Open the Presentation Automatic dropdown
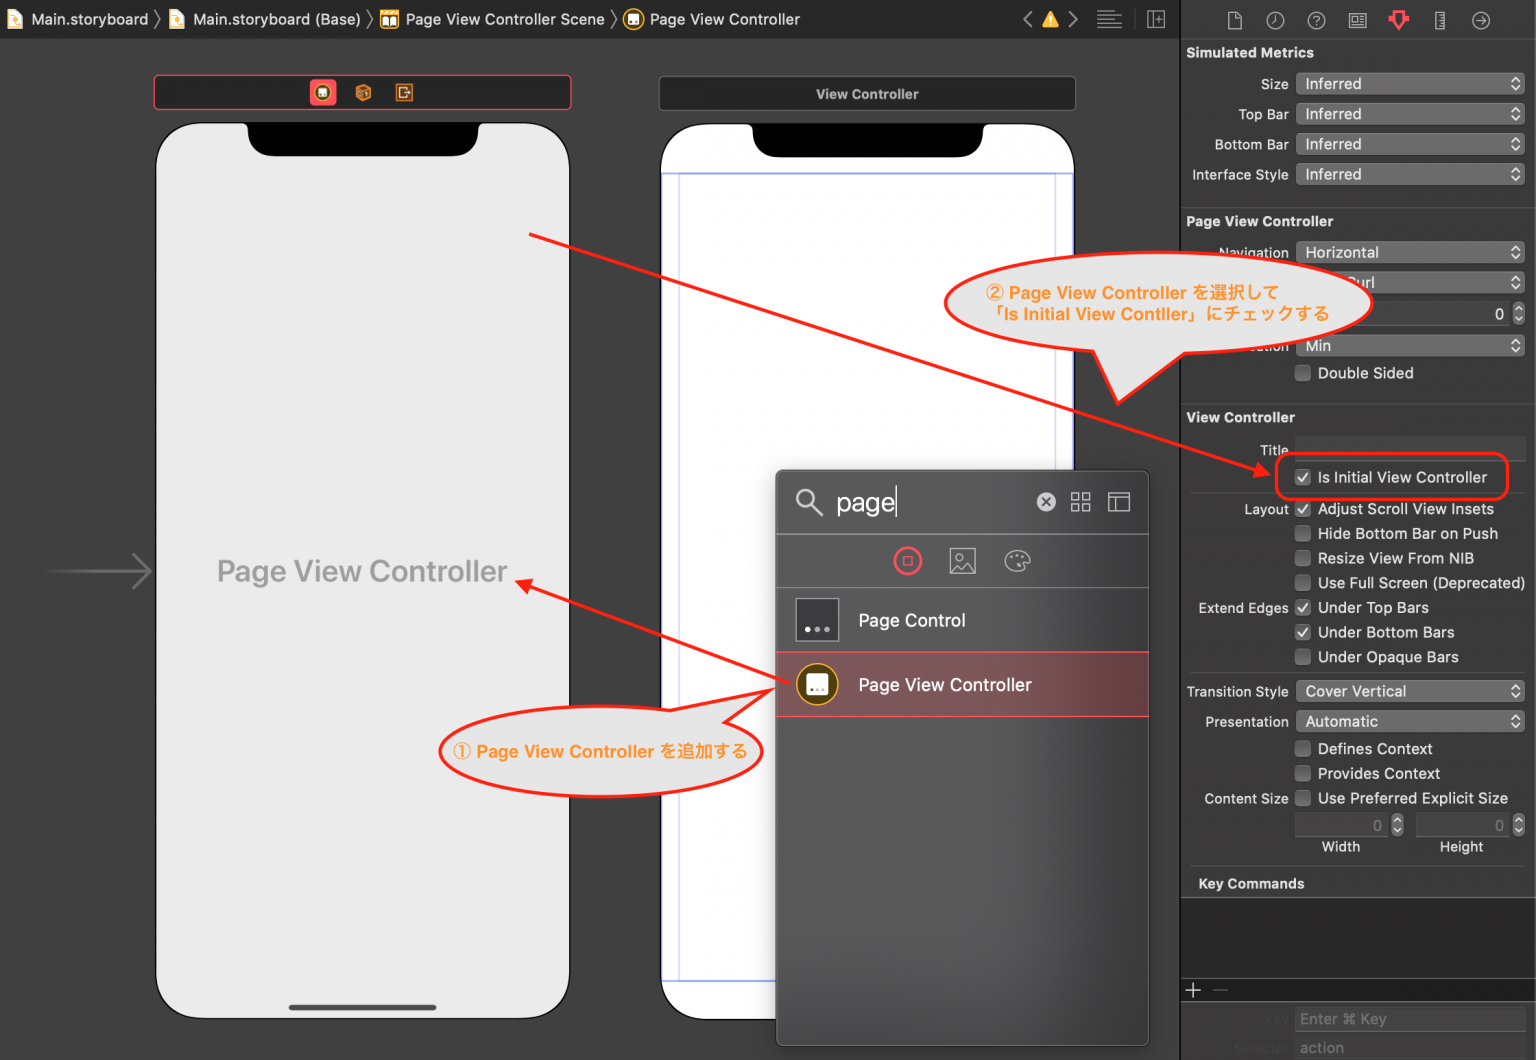 pyautogui.click(x=1410, y=721)
